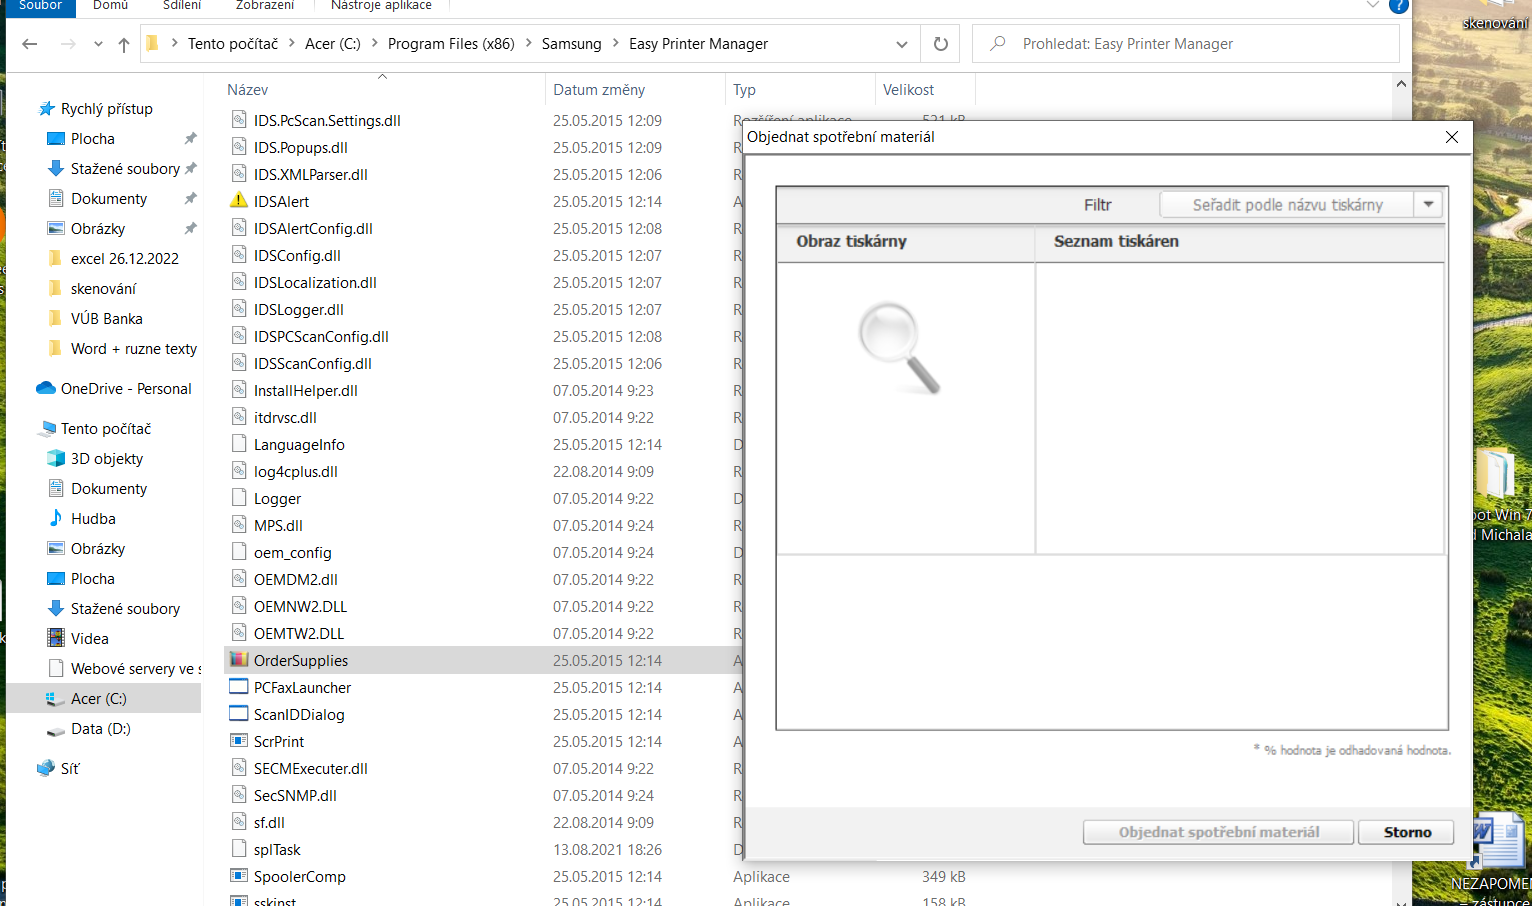1532x906 pixels.
Task: Expand the address bar history dropdown
Action: tap(902, 44)
